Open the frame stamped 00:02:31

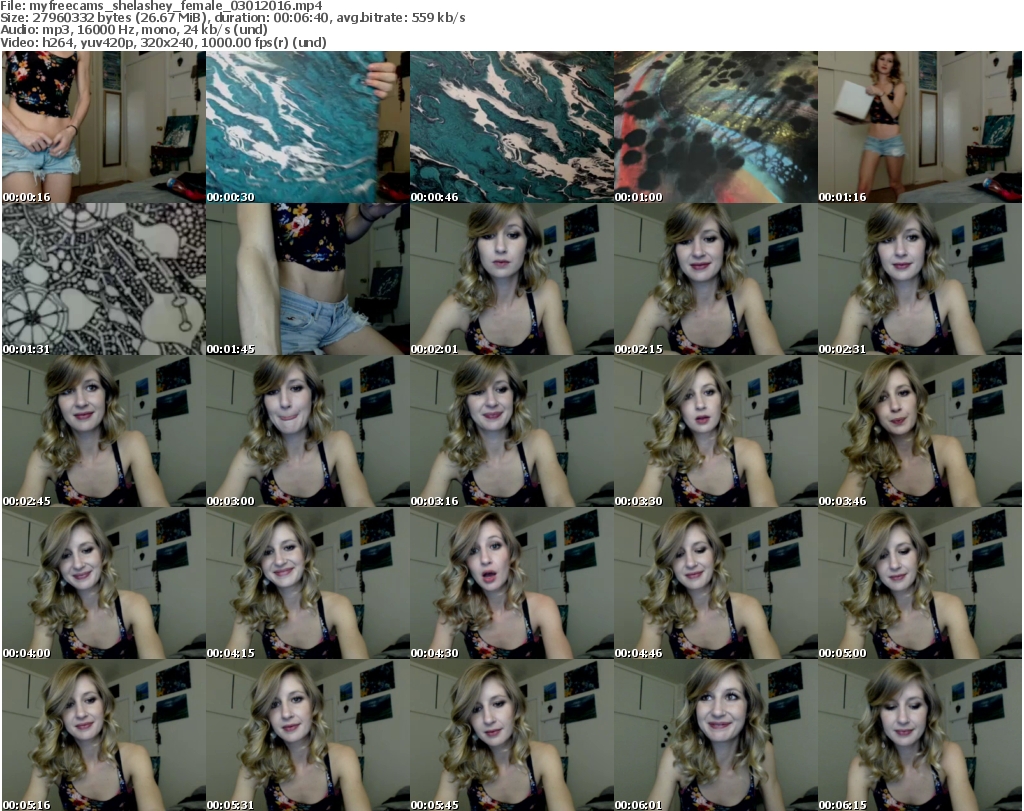pyautogui.click(x=920, y=279)
